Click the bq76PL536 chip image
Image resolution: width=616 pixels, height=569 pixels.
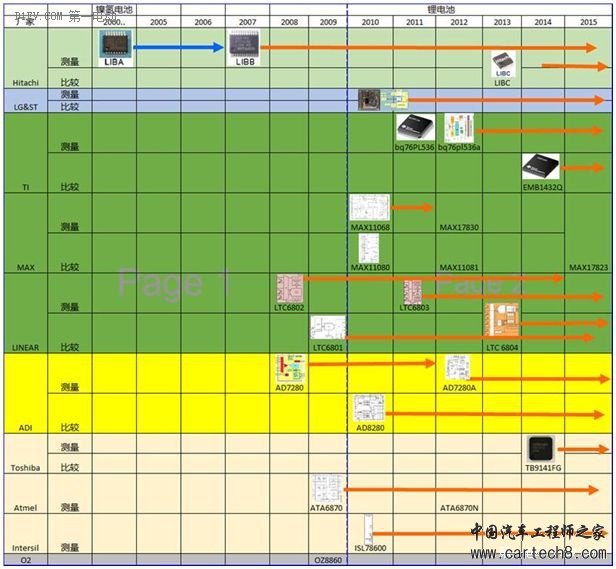click(414, 127)
